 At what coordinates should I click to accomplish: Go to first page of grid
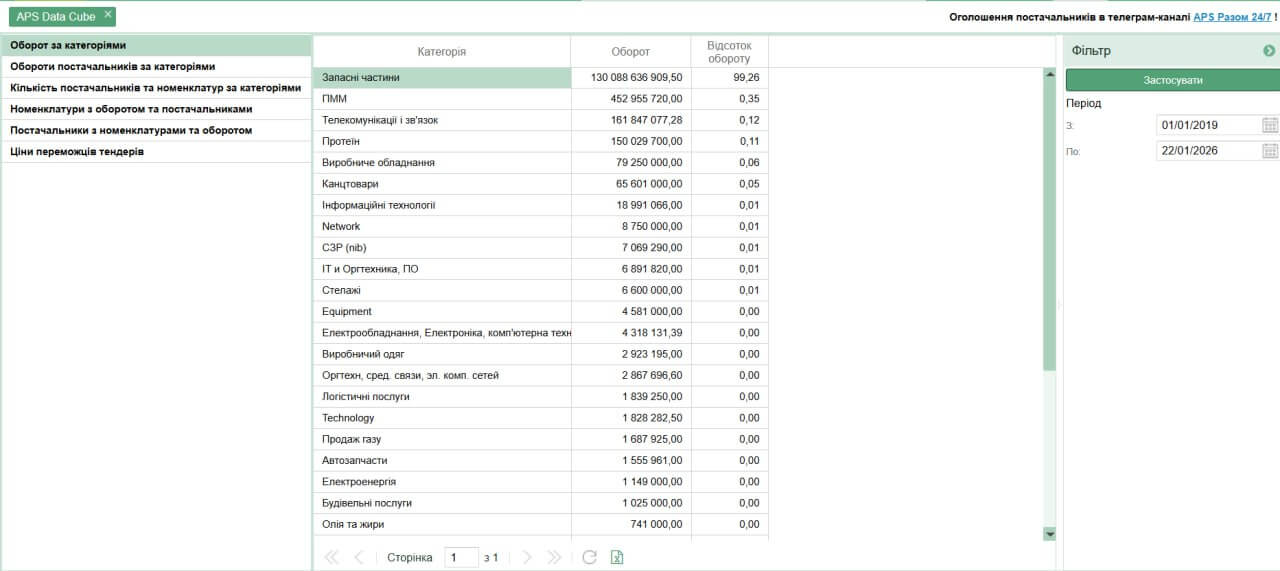[328, 557]
